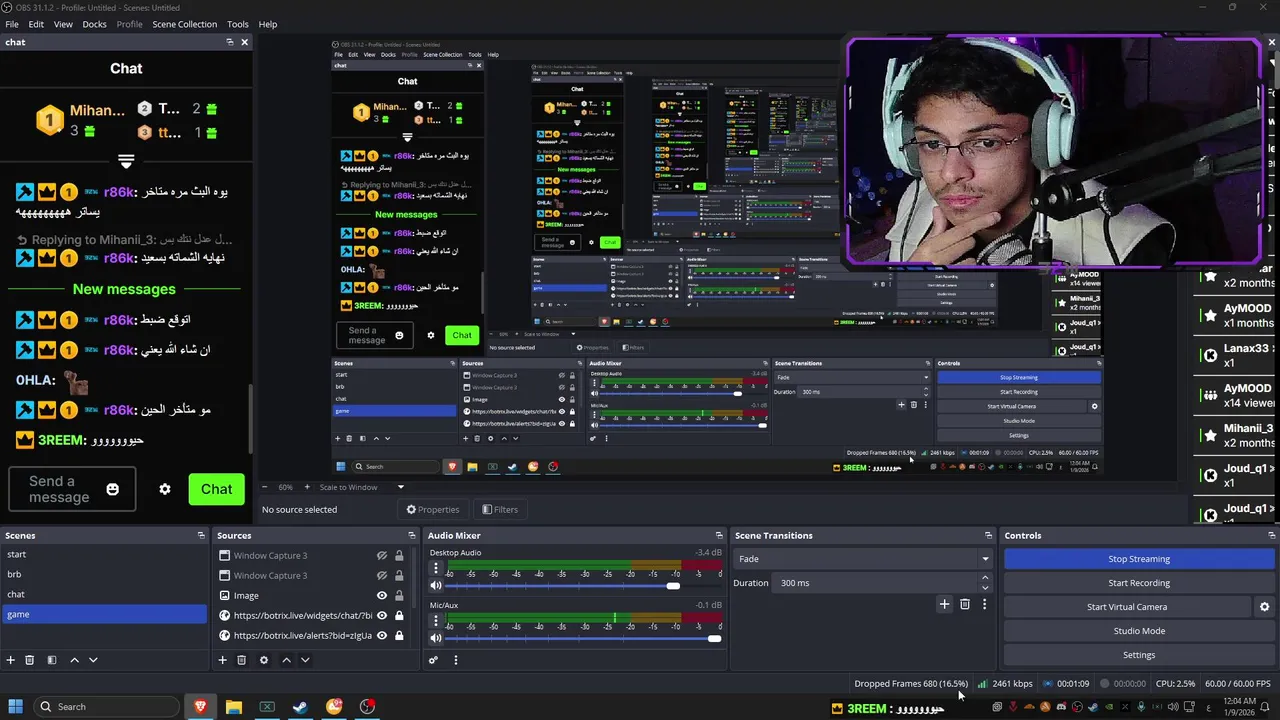Add a new source with the plus icon
Viewport: 1280px width, 720px height.
click(x=222, y=660)
